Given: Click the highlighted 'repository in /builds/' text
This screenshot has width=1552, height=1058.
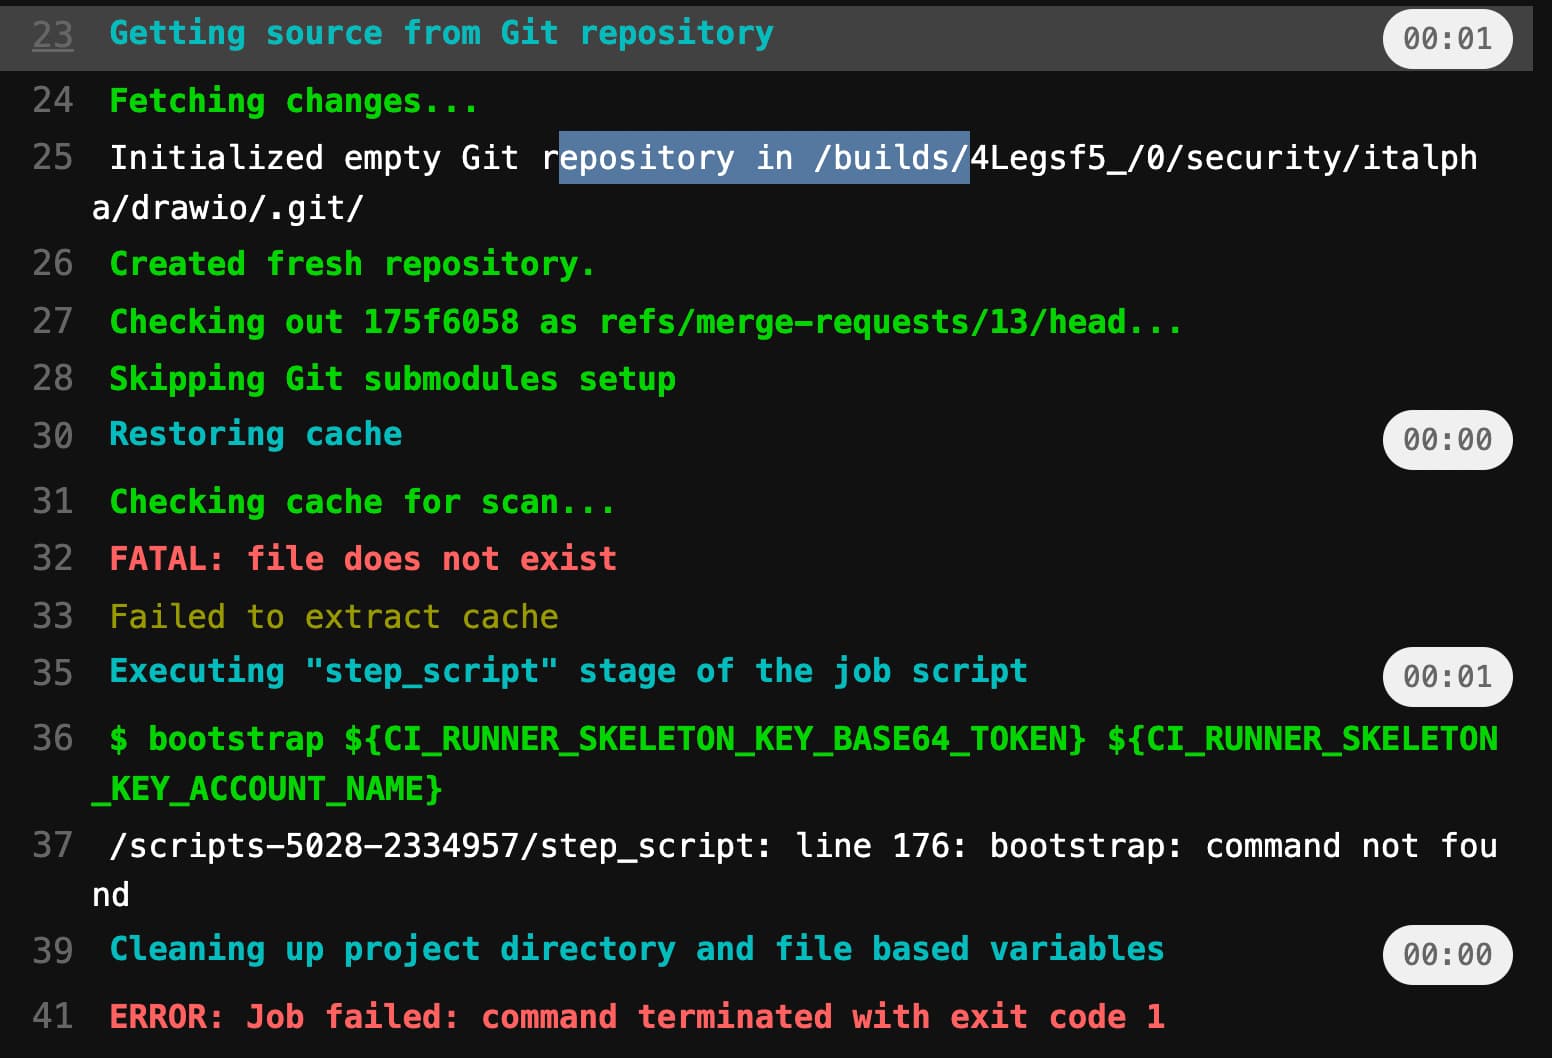Looking at the screenshot, I should 763,157.
